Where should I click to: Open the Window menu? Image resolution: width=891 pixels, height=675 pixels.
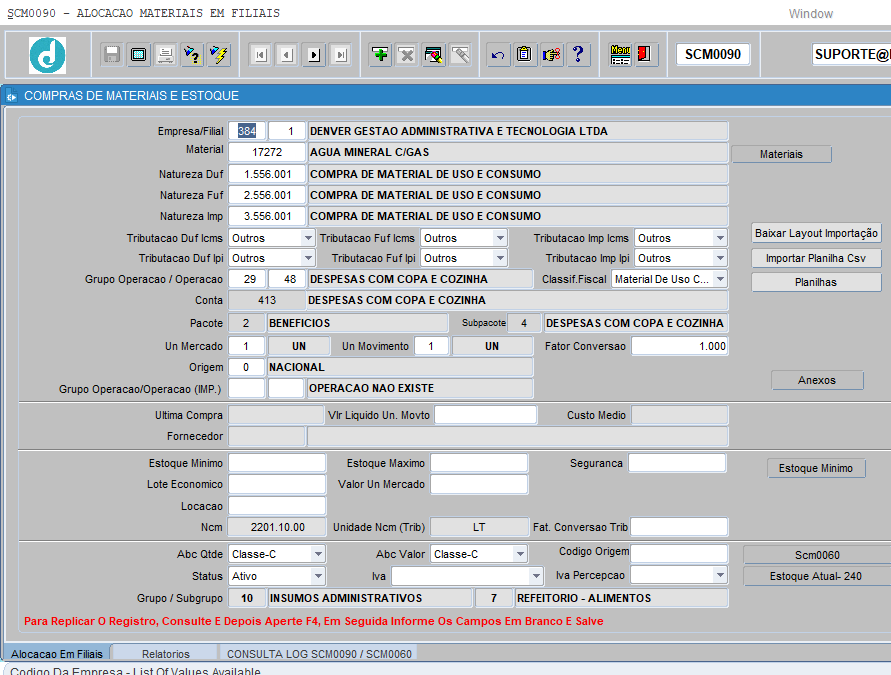(810, 14)
